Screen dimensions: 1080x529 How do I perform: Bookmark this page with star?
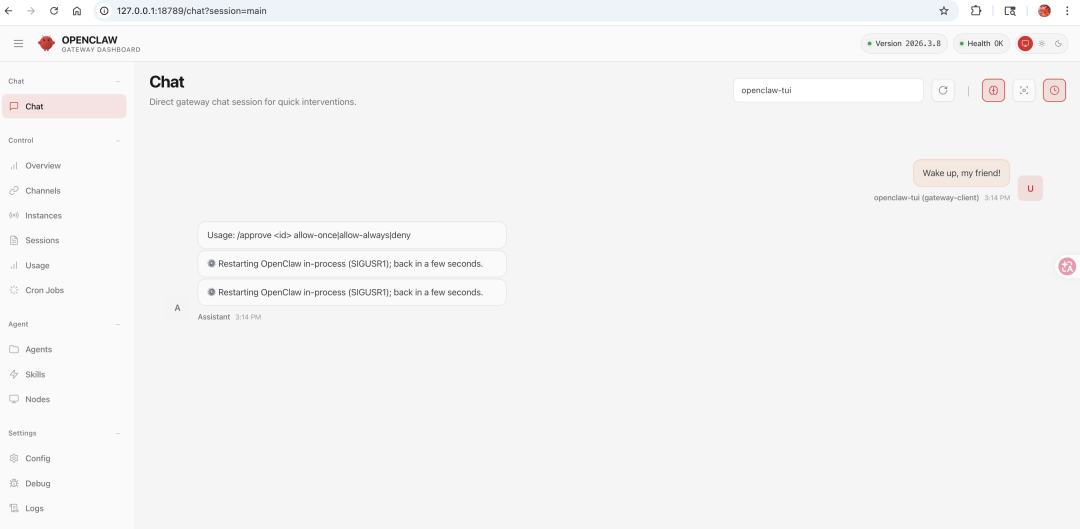coord(944,11)
